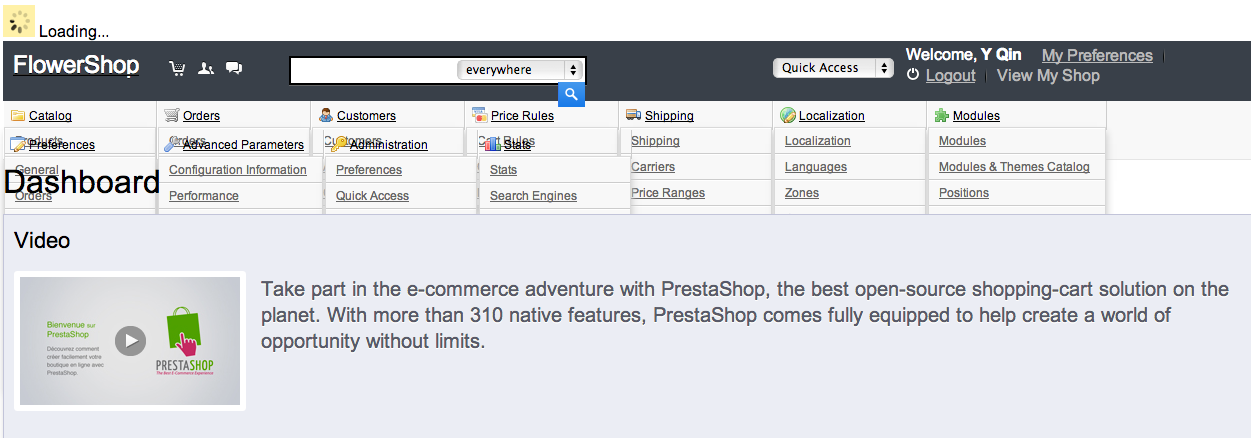Open the customers icon beside the cart
The height and width of the screenshot is (438, 1251).
click(206, 69)
